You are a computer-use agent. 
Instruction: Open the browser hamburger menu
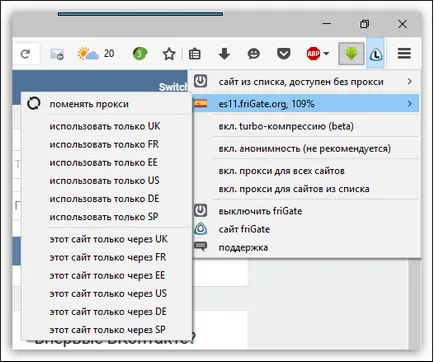click(x=404, y=53)
